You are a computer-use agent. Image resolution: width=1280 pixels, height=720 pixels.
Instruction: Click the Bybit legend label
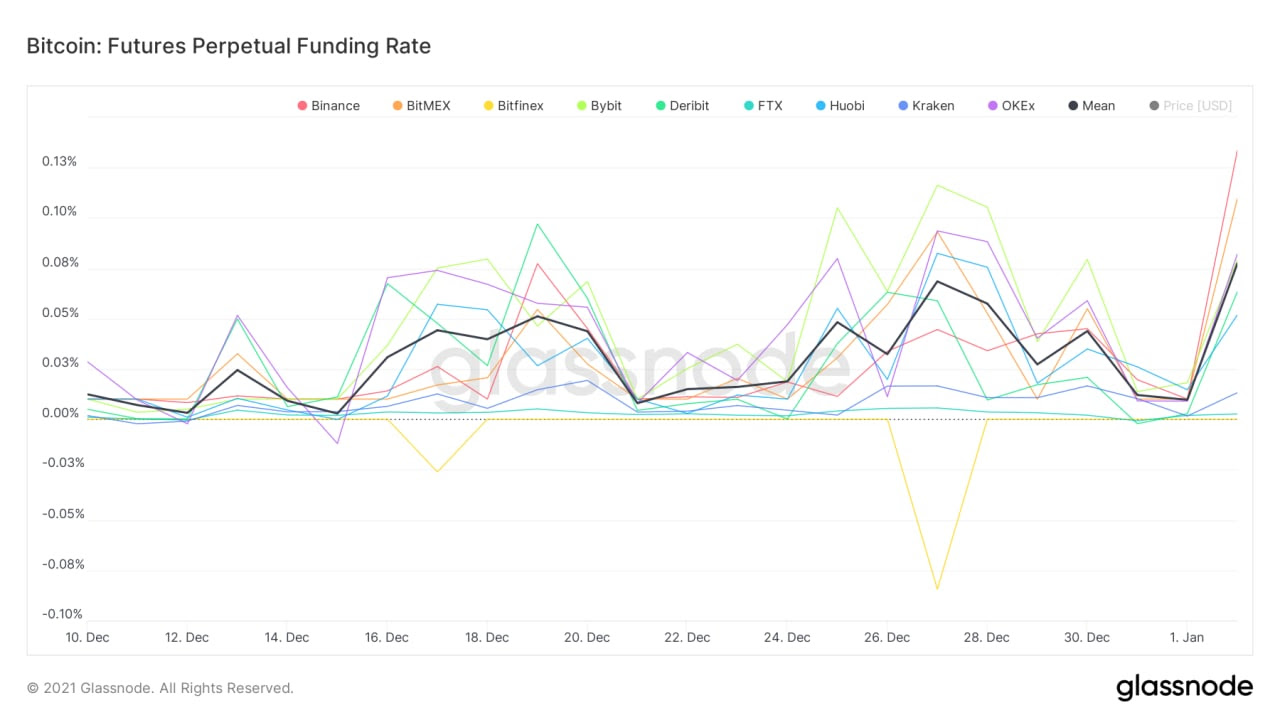[605, 106]
